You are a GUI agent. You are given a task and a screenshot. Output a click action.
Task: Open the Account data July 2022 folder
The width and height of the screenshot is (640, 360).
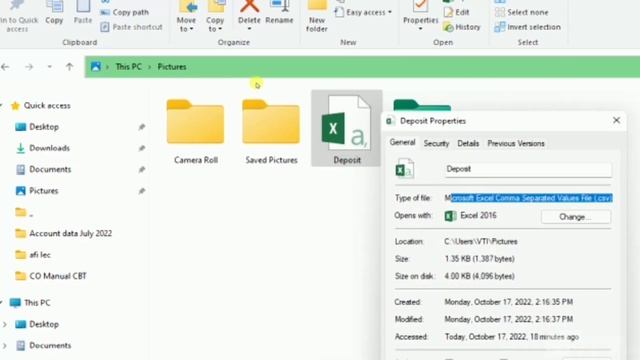[x=70, y=233]
